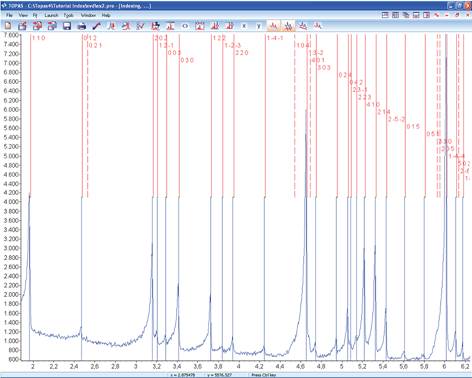The image size is (472, 378).
Task: Open the View menu
Action: point(23,15)
